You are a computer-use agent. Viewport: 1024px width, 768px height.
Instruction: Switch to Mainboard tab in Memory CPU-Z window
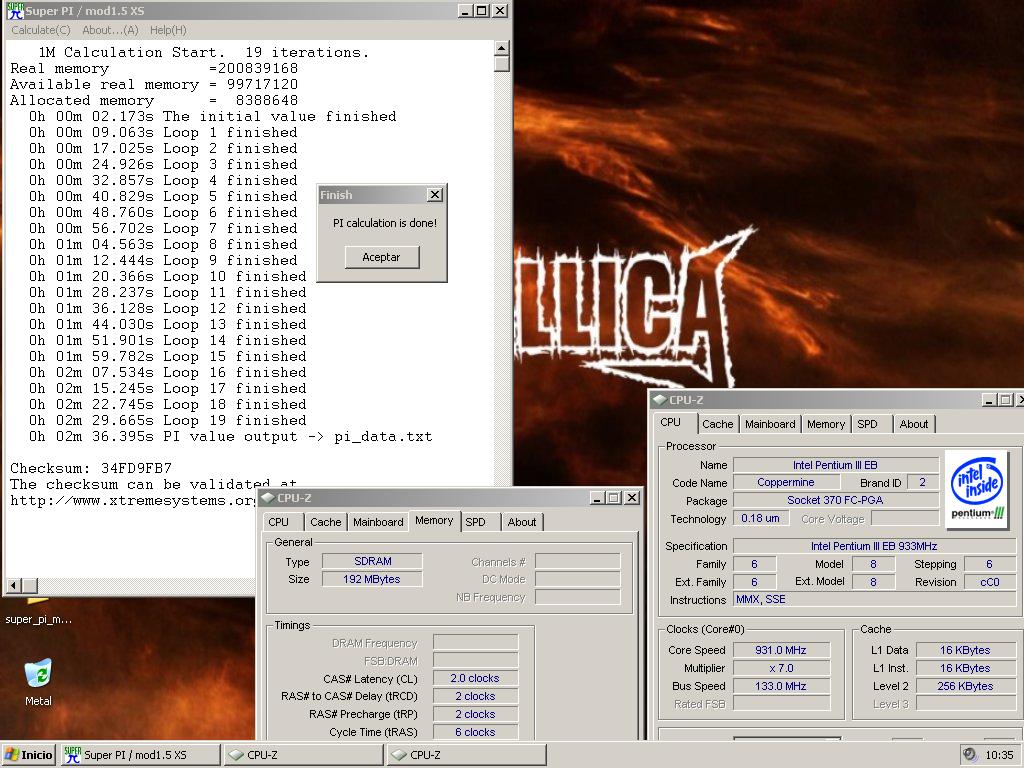click(x=377, y=522)
